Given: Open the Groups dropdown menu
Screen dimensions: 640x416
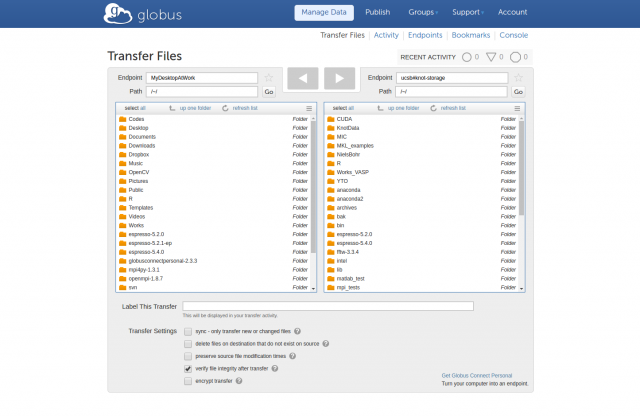Looking at the screenshot, I should coord(423,12).
